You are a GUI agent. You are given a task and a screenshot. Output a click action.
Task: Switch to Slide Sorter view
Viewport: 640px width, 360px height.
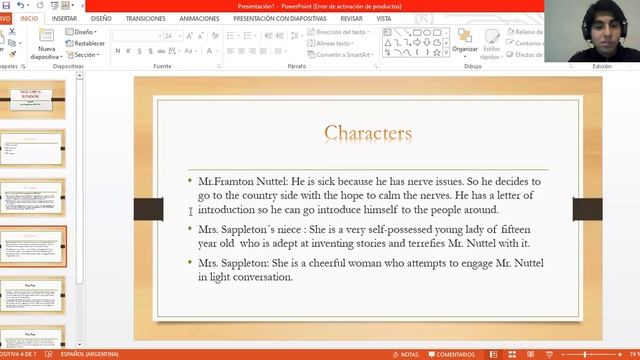click(512, 354)
